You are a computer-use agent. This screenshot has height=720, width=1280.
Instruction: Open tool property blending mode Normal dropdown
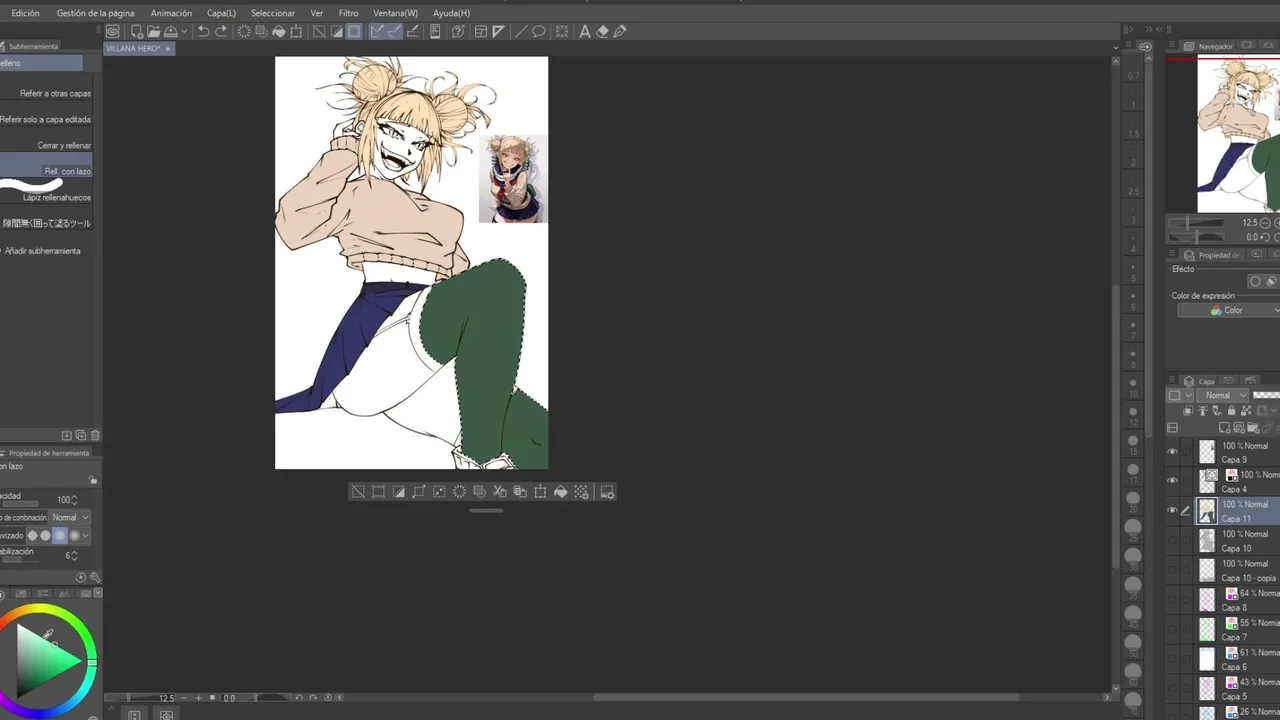click(70, 517)
